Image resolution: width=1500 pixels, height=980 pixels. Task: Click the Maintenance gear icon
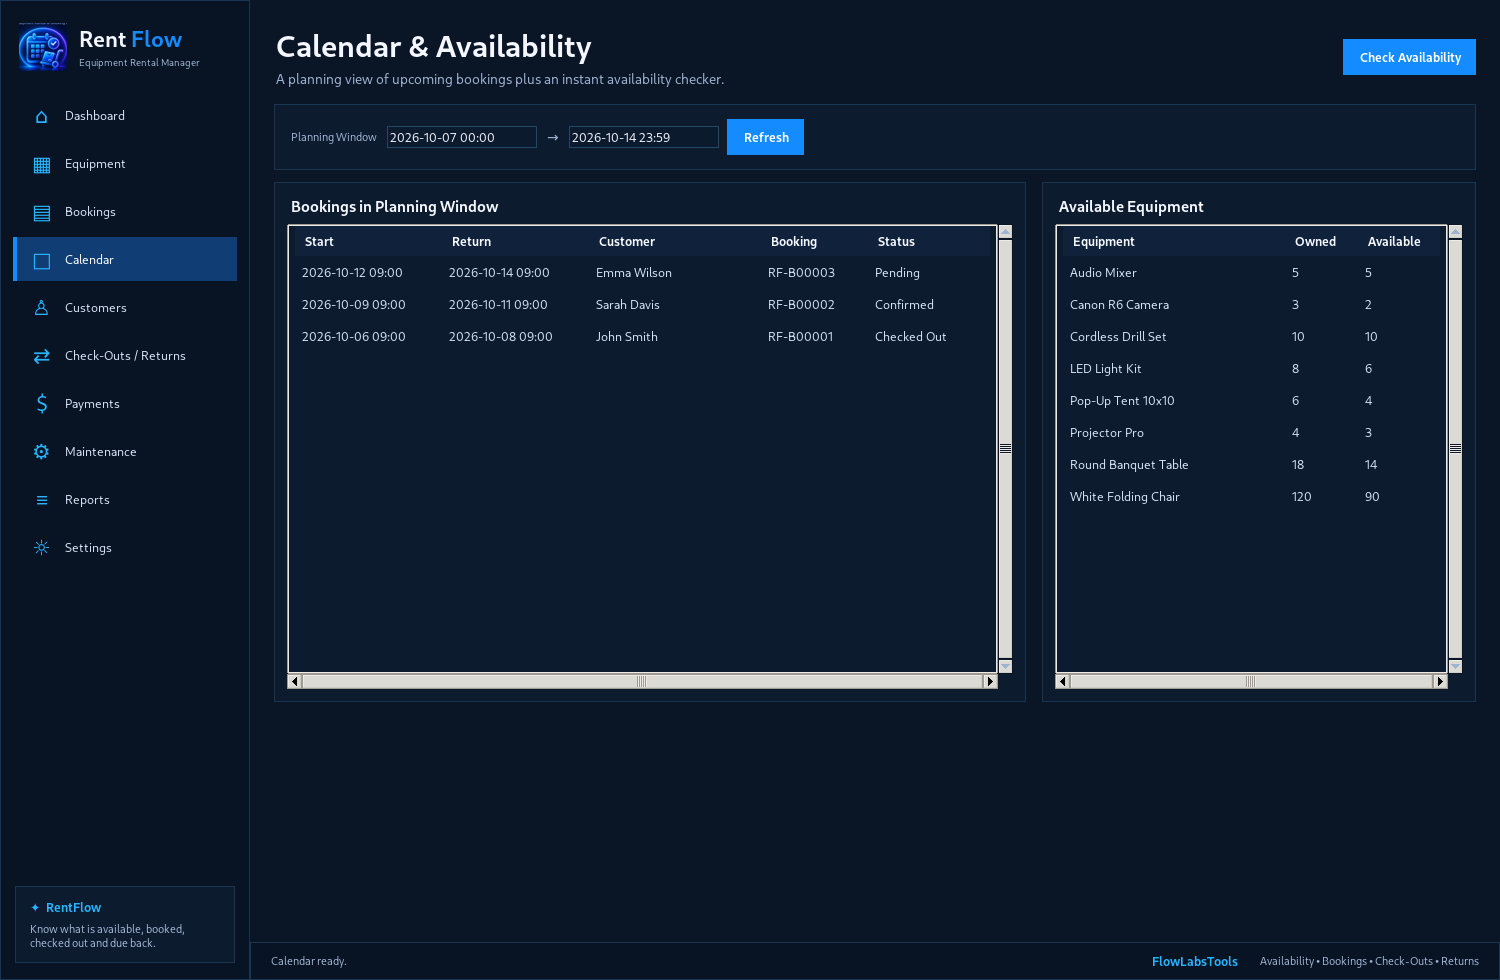[41, 452]
